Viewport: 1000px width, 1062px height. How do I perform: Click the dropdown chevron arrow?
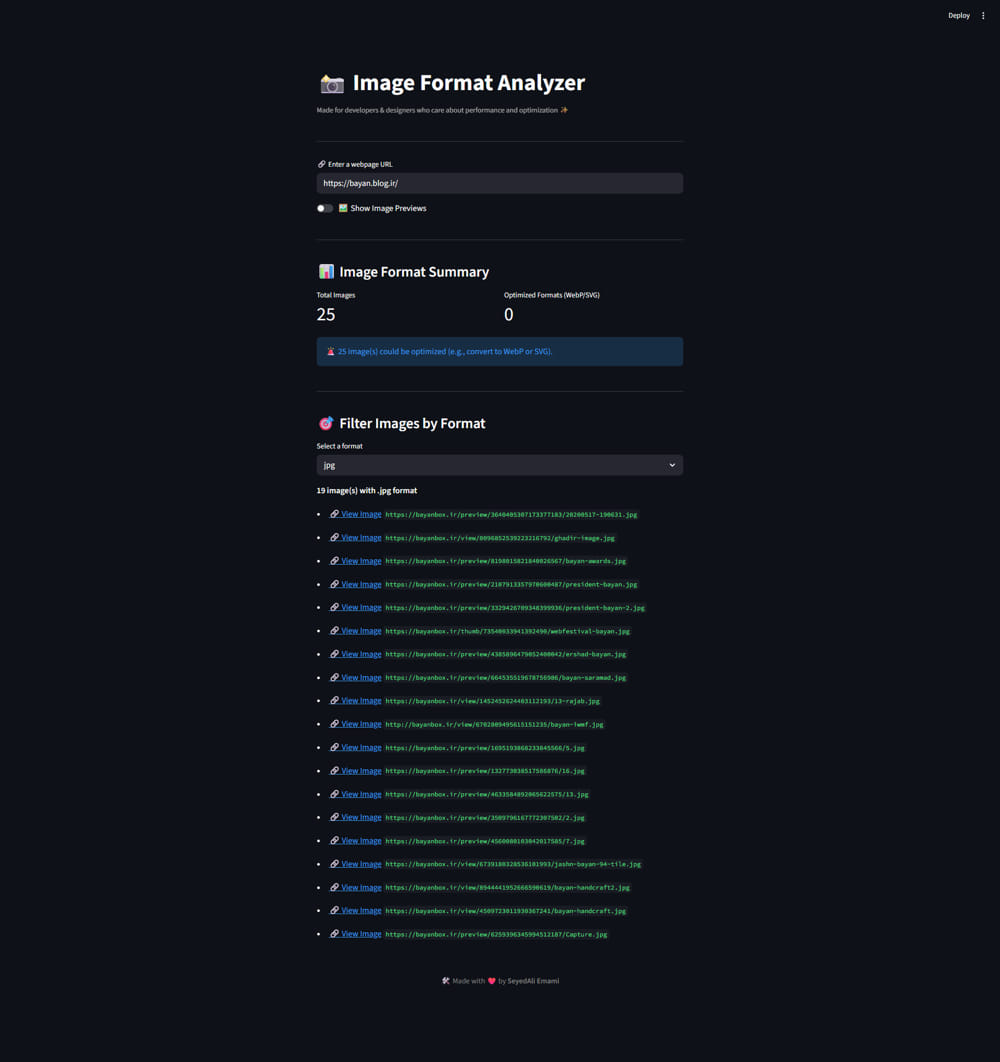[672, 465]
